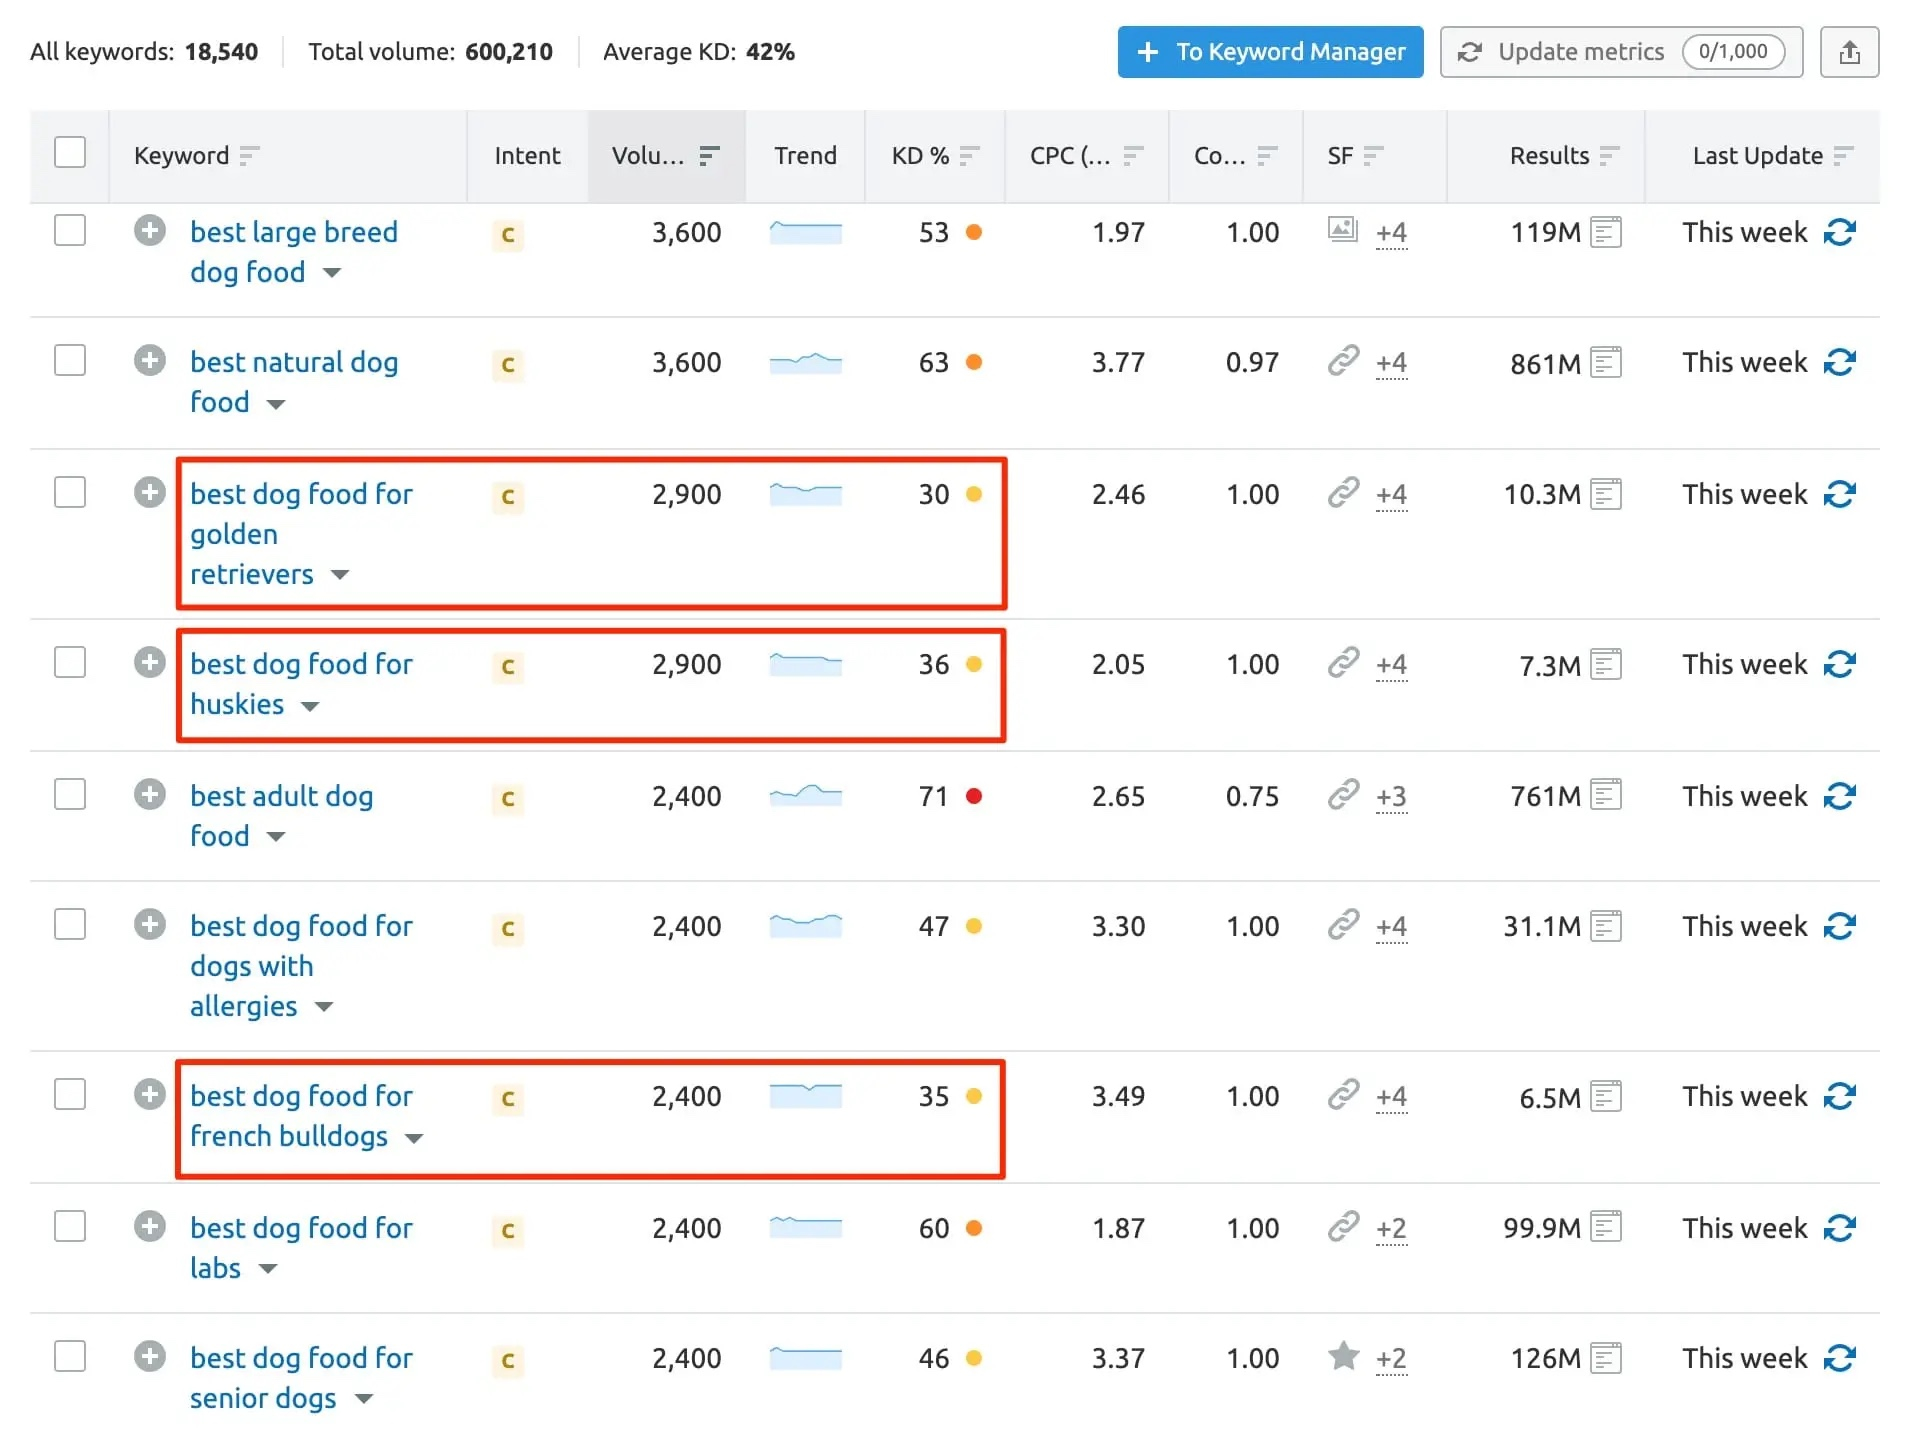The image size is (1908, 1442).
Task: Add 'best large breed dog food' via plus icon
Action: coord(150,231)
